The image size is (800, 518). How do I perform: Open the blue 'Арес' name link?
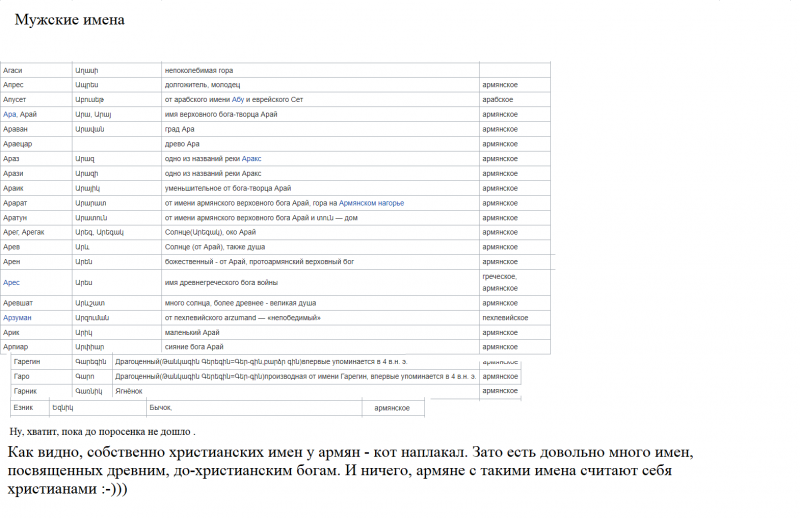11,282
